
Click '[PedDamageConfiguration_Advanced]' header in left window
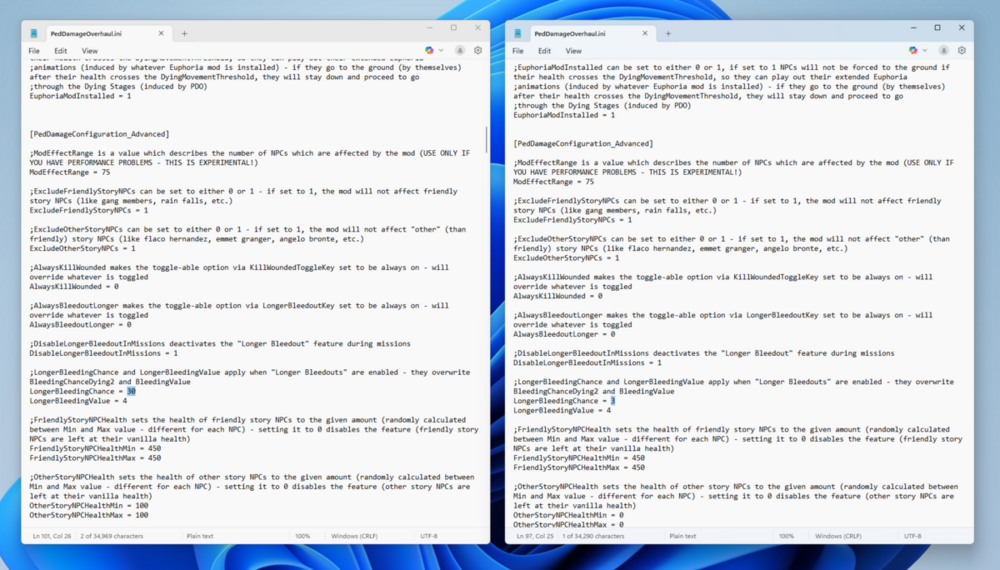click(99, 134)
